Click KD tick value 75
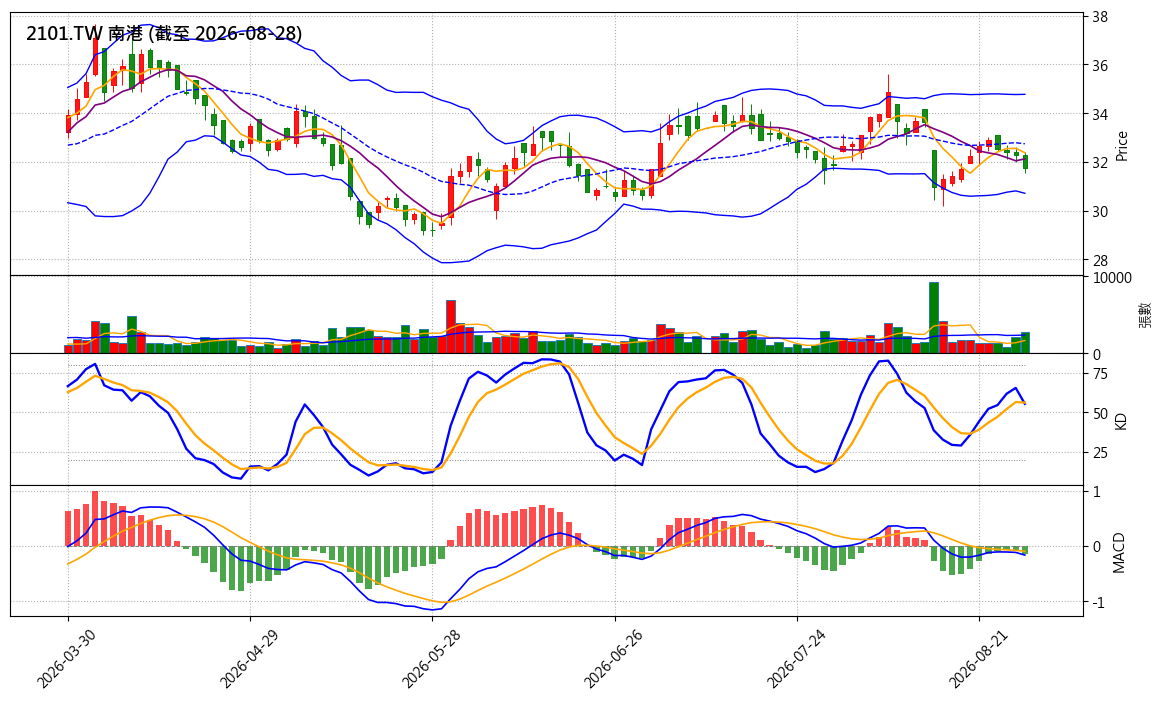 coord(1101,374)
